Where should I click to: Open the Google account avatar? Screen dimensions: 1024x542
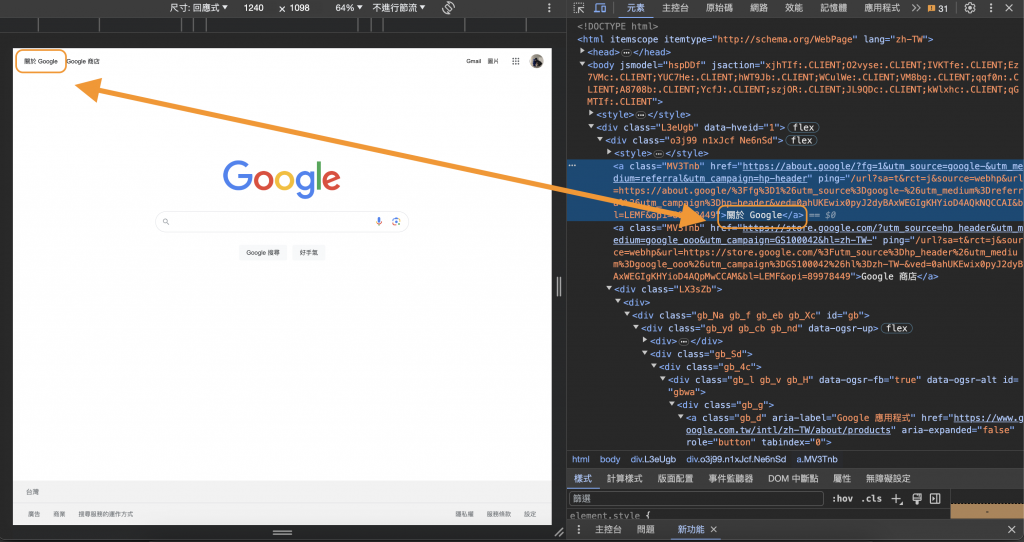pos(536,61)
